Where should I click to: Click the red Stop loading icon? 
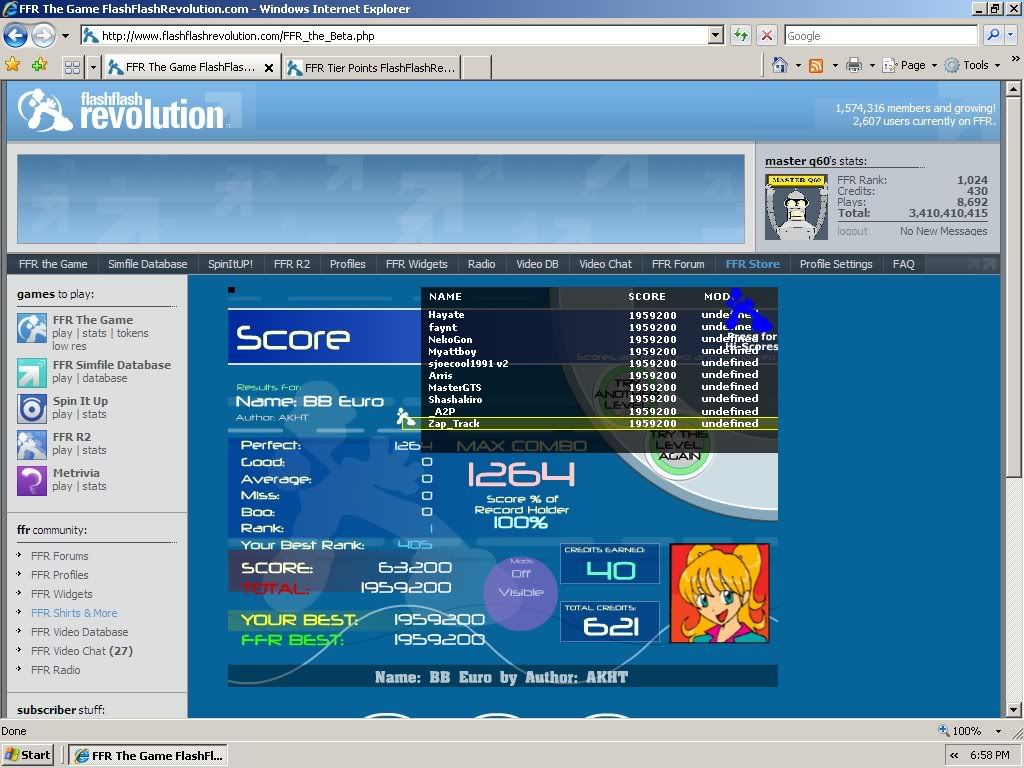pyautogui.click(x=767, y=35)
